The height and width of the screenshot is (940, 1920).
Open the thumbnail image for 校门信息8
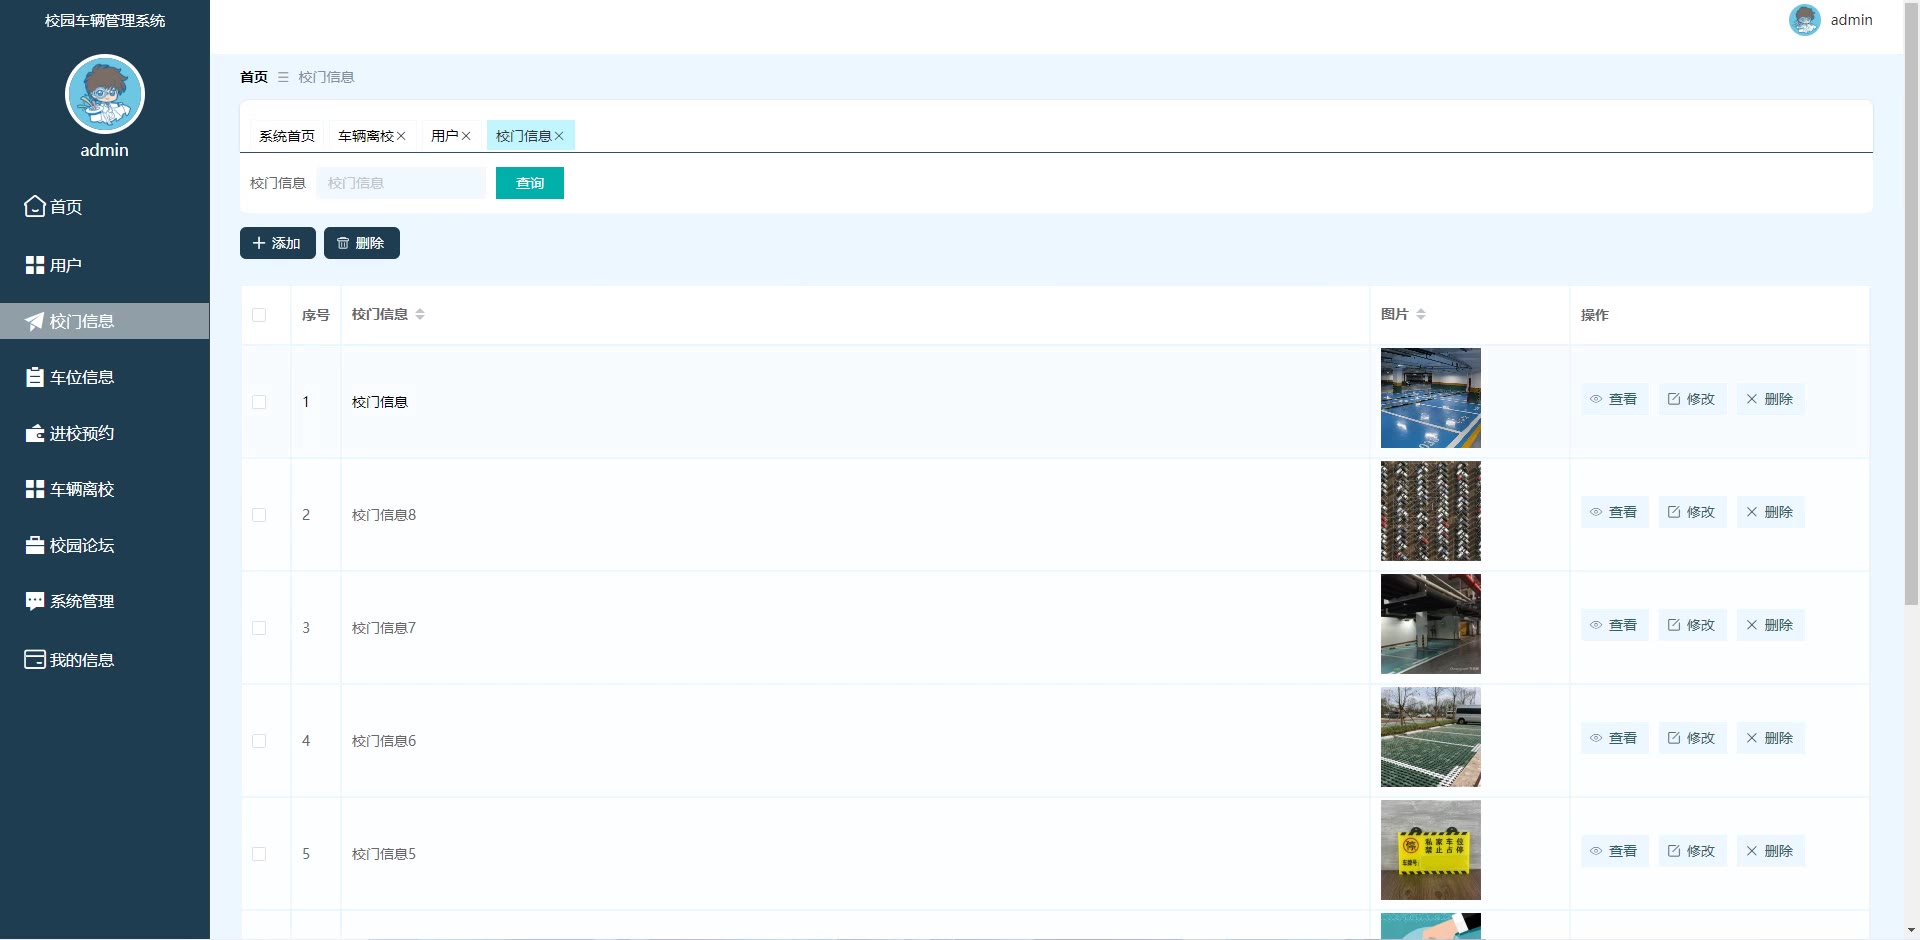pos(1431,511)
